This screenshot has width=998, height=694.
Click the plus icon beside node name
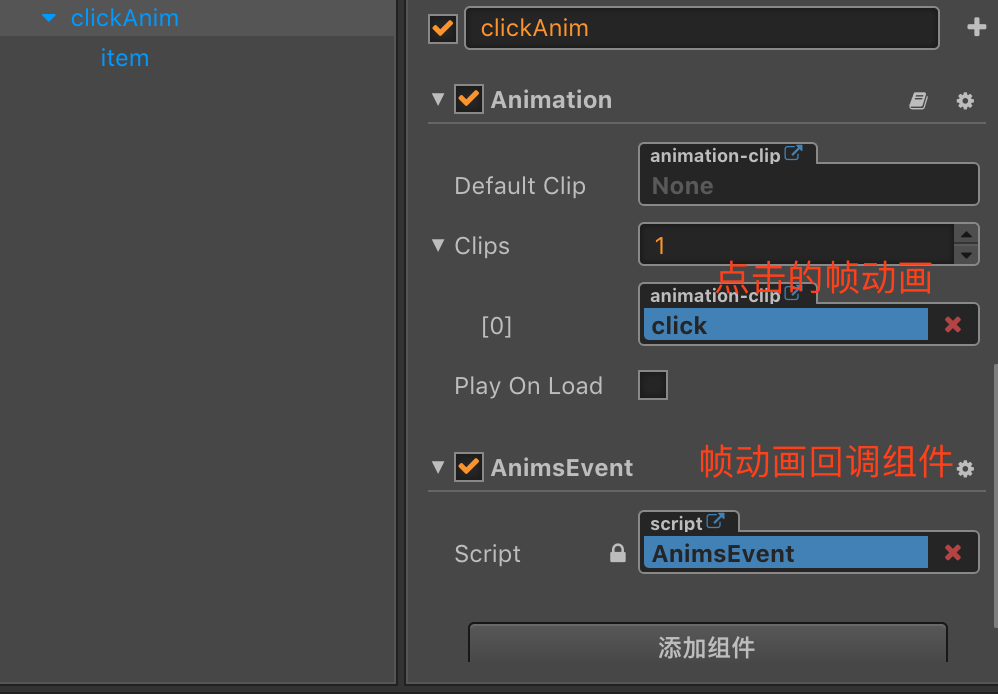pos(976,27)
